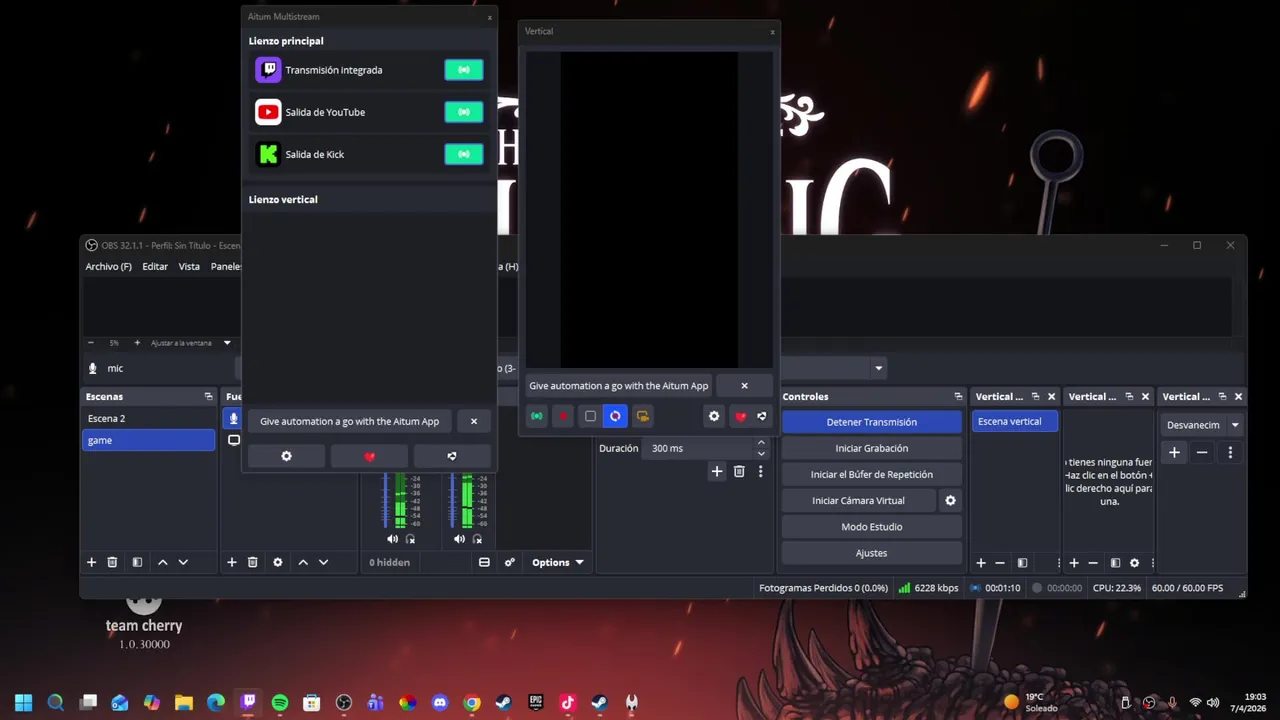Show the 0 hidden mixer sources
The height and width of the screenshot is (720, 1280).
[389, 562]
